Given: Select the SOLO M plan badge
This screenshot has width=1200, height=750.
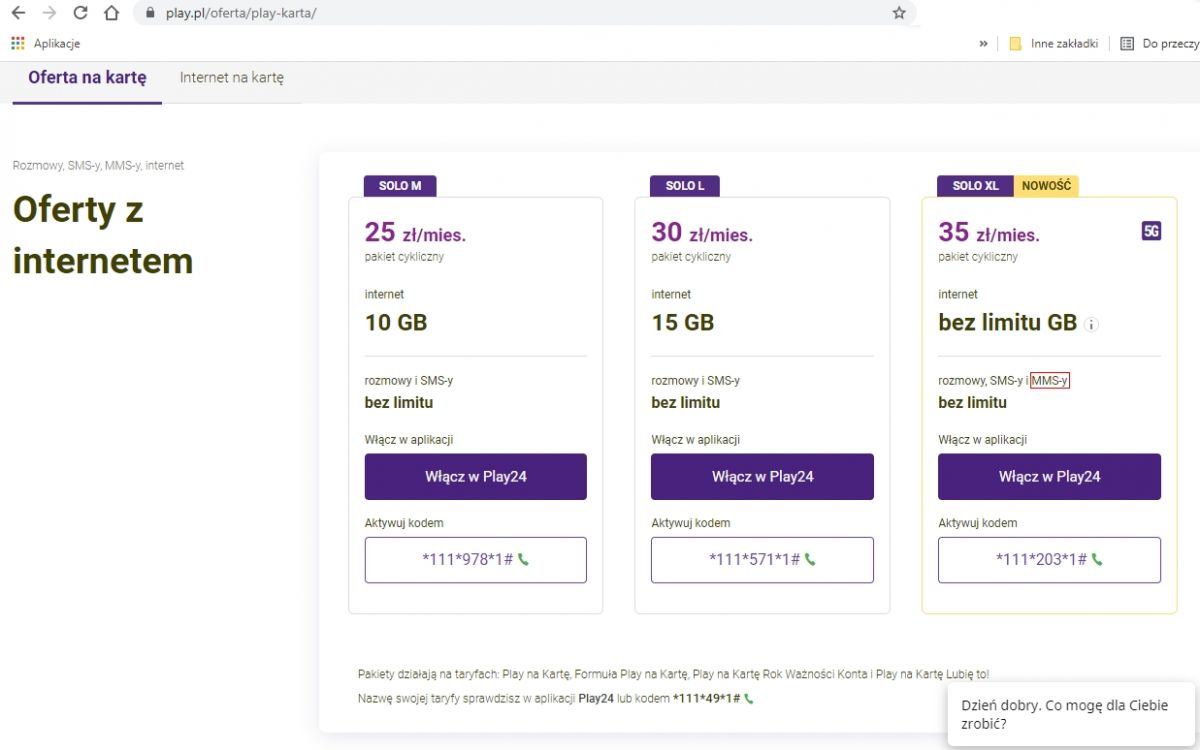Looking at the screenshot, I should point(400,186).
